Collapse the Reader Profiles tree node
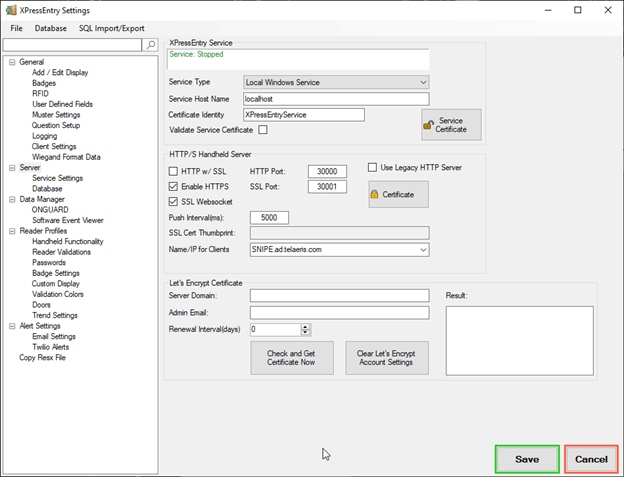This screenshot has width=624, height=477. [11, 231]
